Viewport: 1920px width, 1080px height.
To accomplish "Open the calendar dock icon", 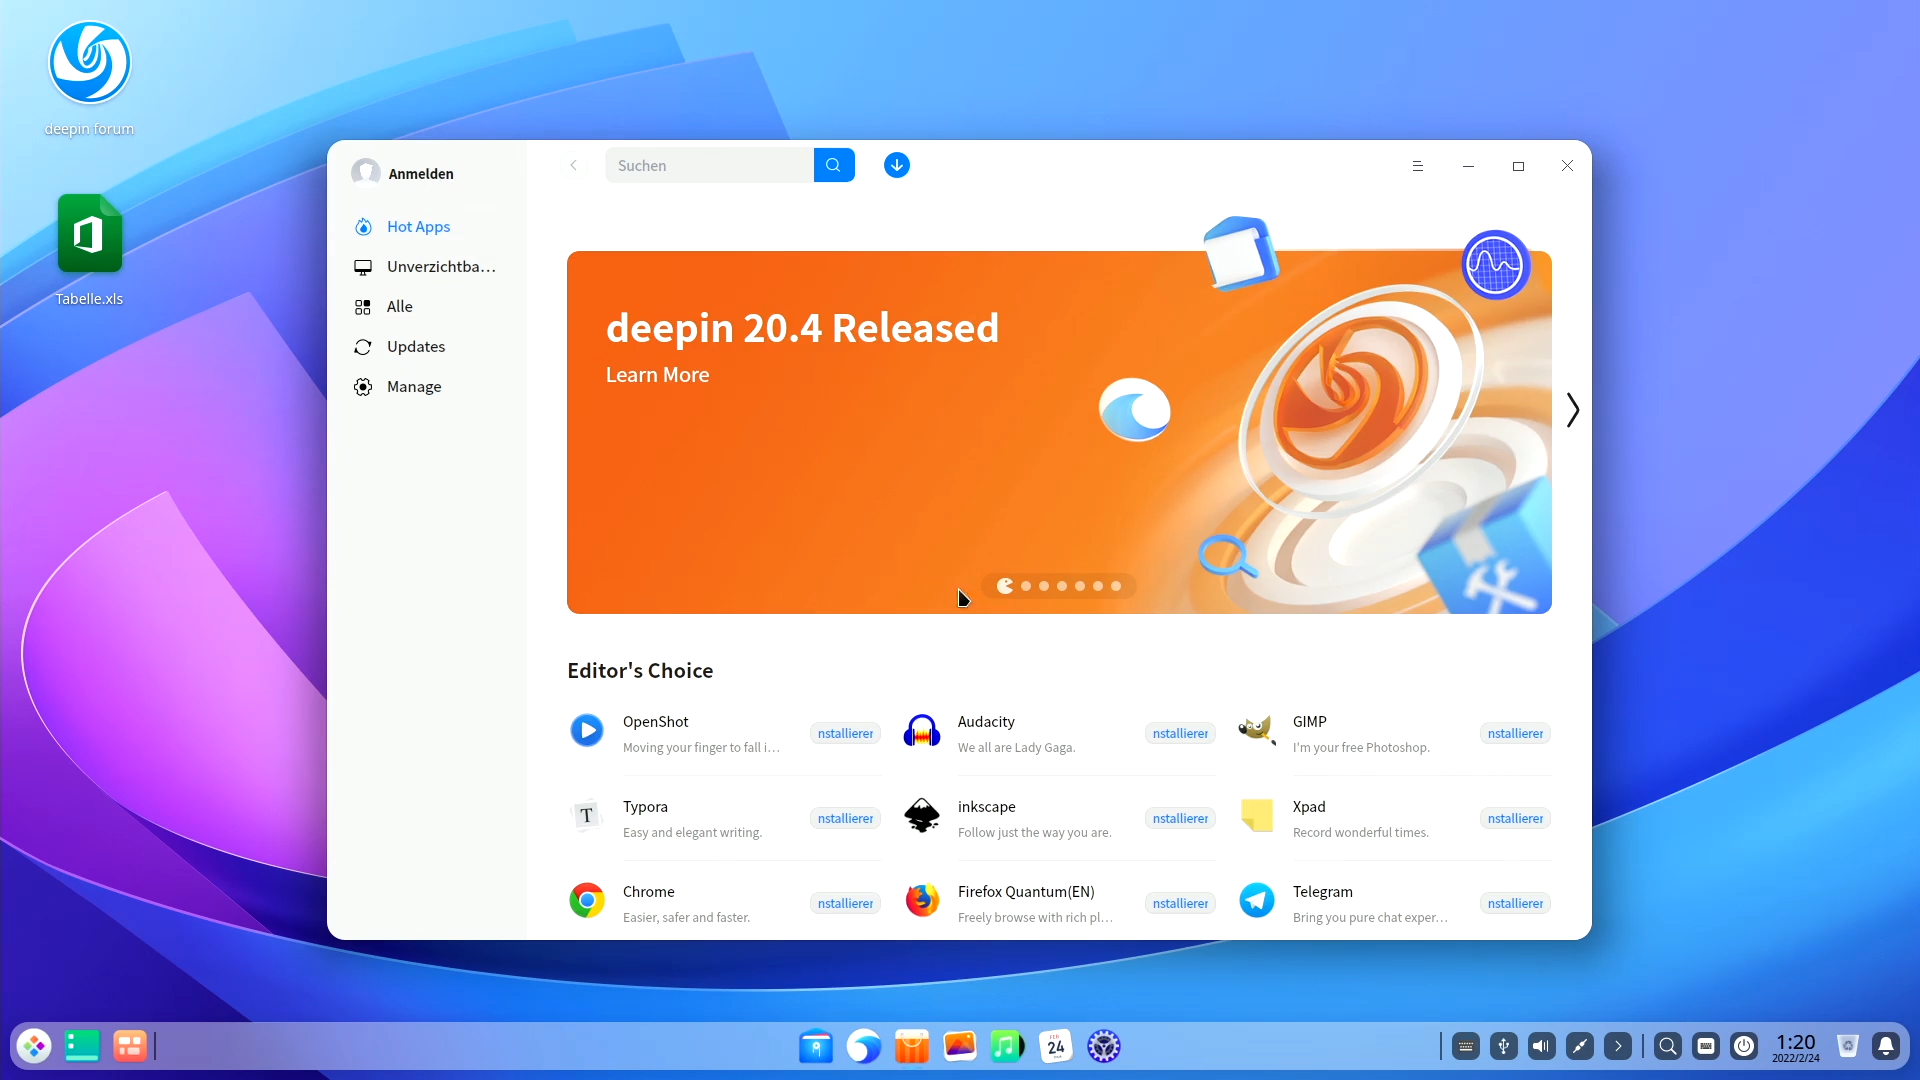I will click(1056, 1046).
